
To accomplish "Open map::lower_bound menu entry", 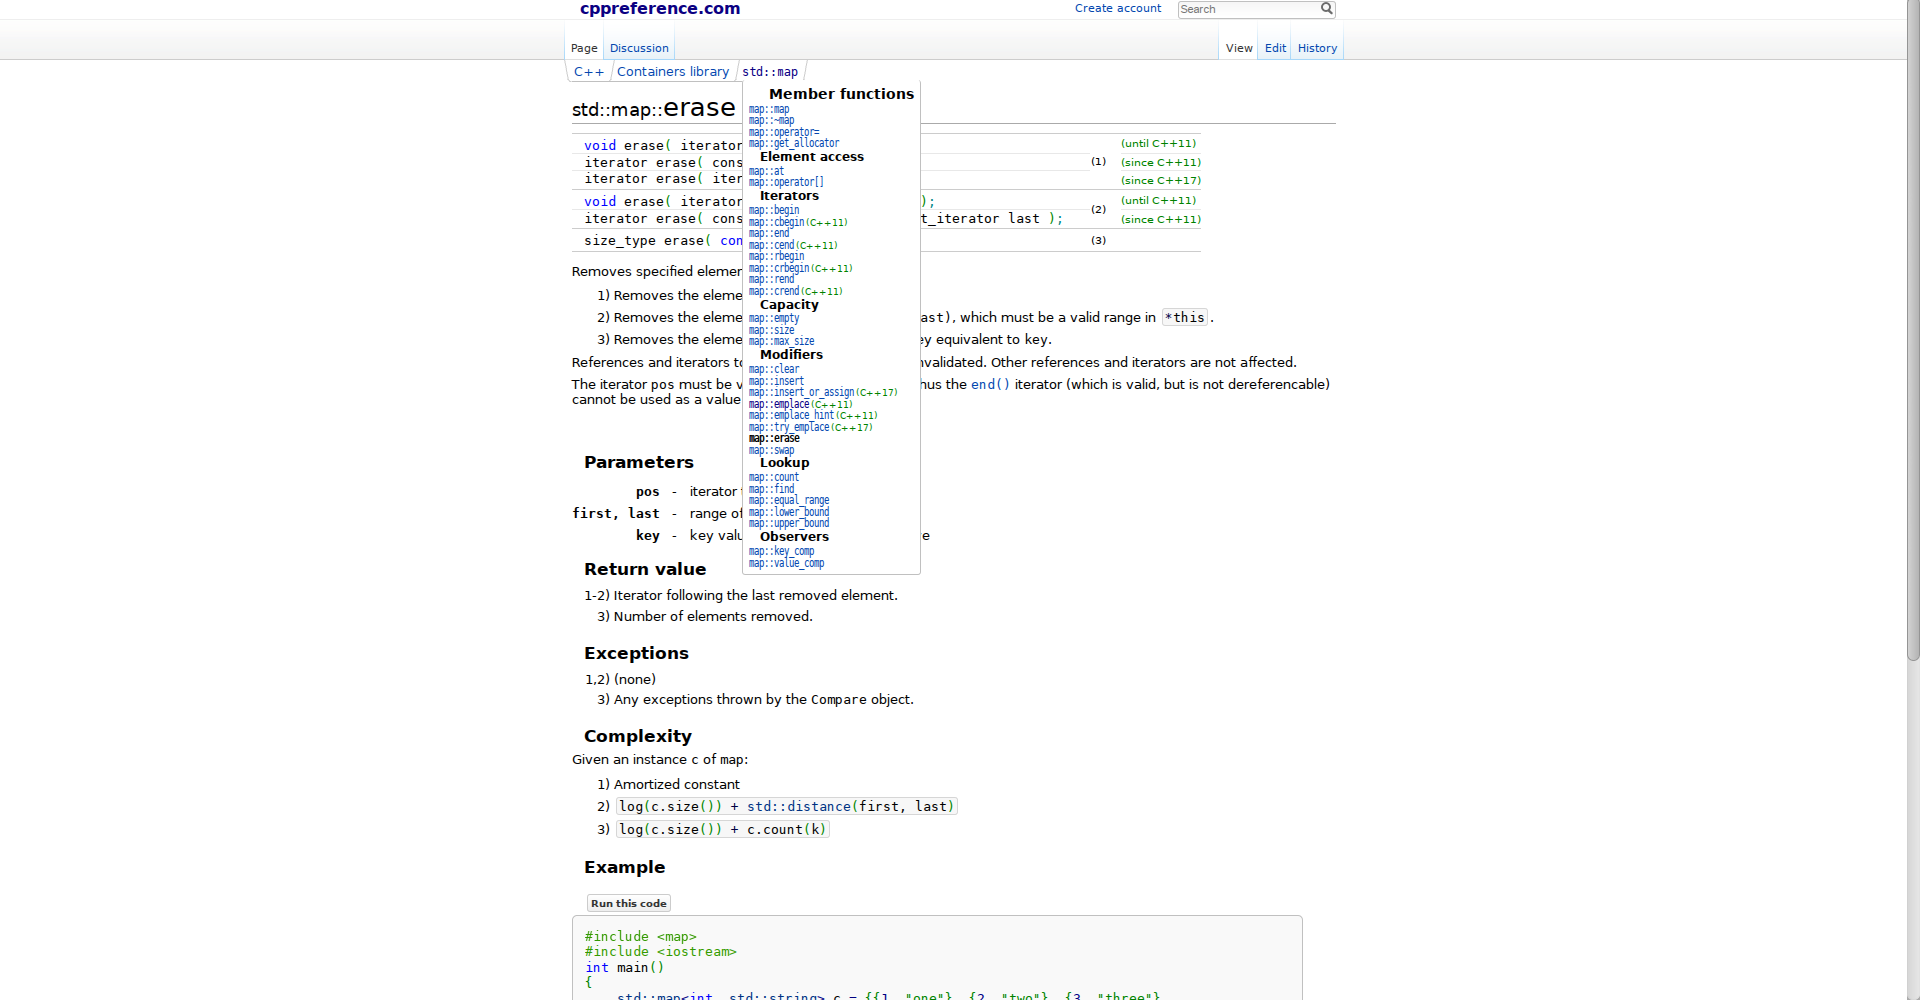I will [789, 512].
